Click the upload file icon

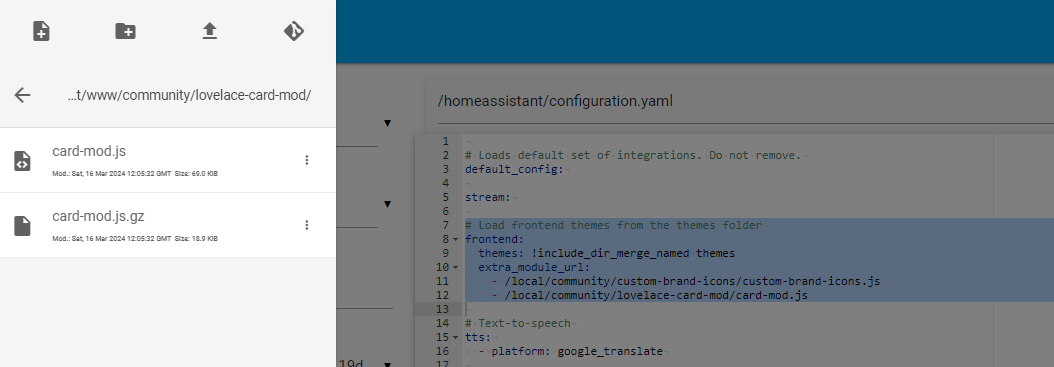click(x=210, y=31)
